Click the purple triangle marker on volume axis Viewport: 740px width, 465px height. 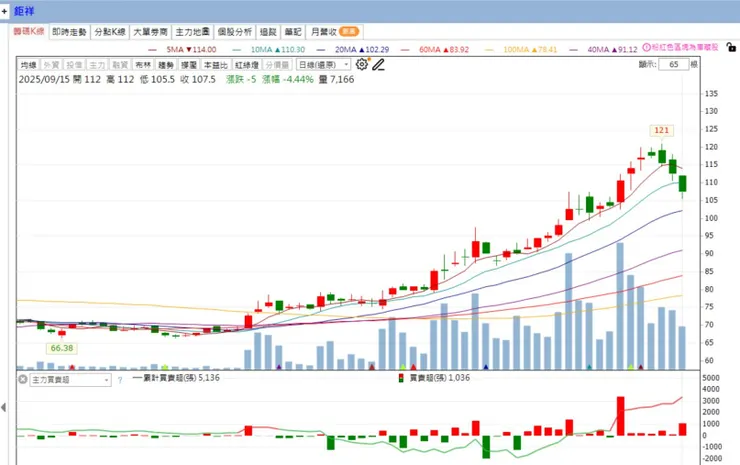point(279,367)
